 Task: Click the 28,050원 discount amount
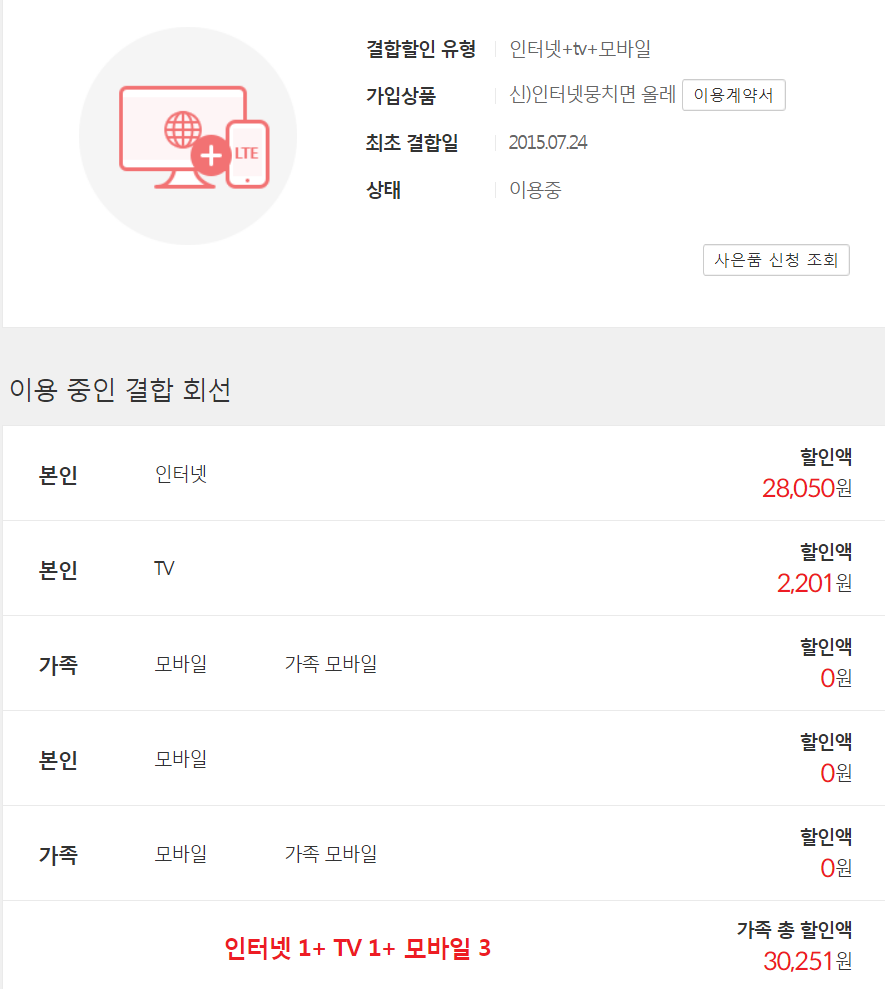[806, 488]
